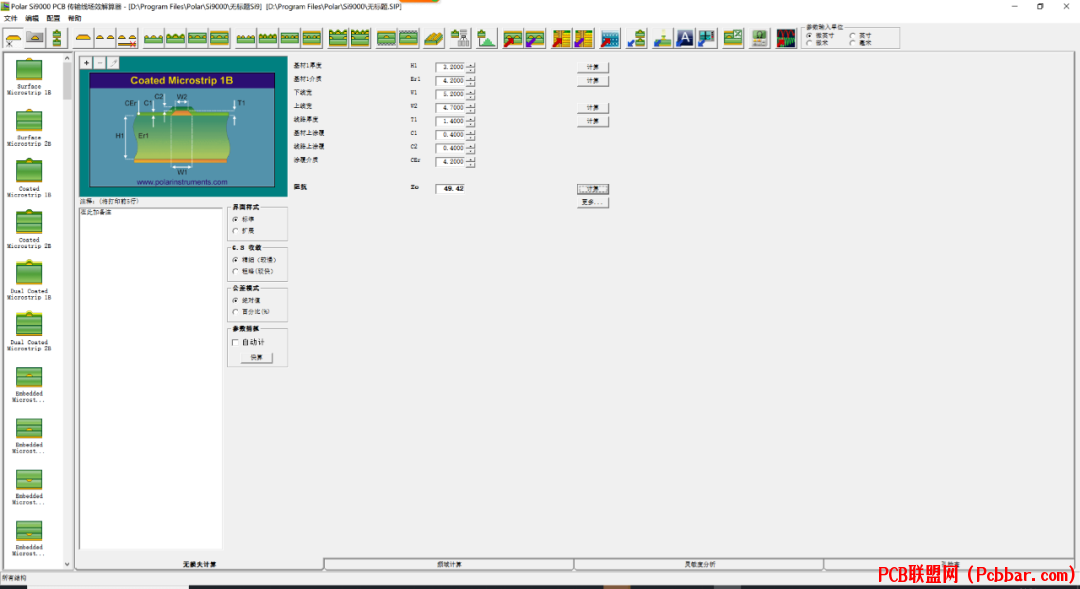Click the CEr spinner arrows
The width and height of the screenshot is (1080, 589).
470,162
